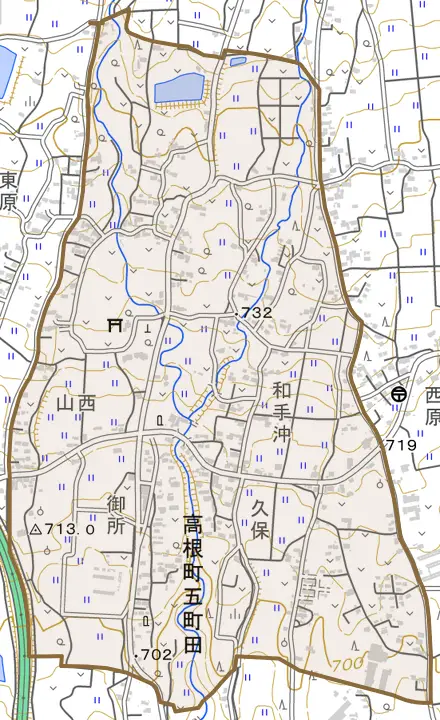Image resolution: width=440 pixels, height=720 pixels.
Task: Click the 東原 label on the left edge
Action: pyautogui.click(x=8, y=191)
